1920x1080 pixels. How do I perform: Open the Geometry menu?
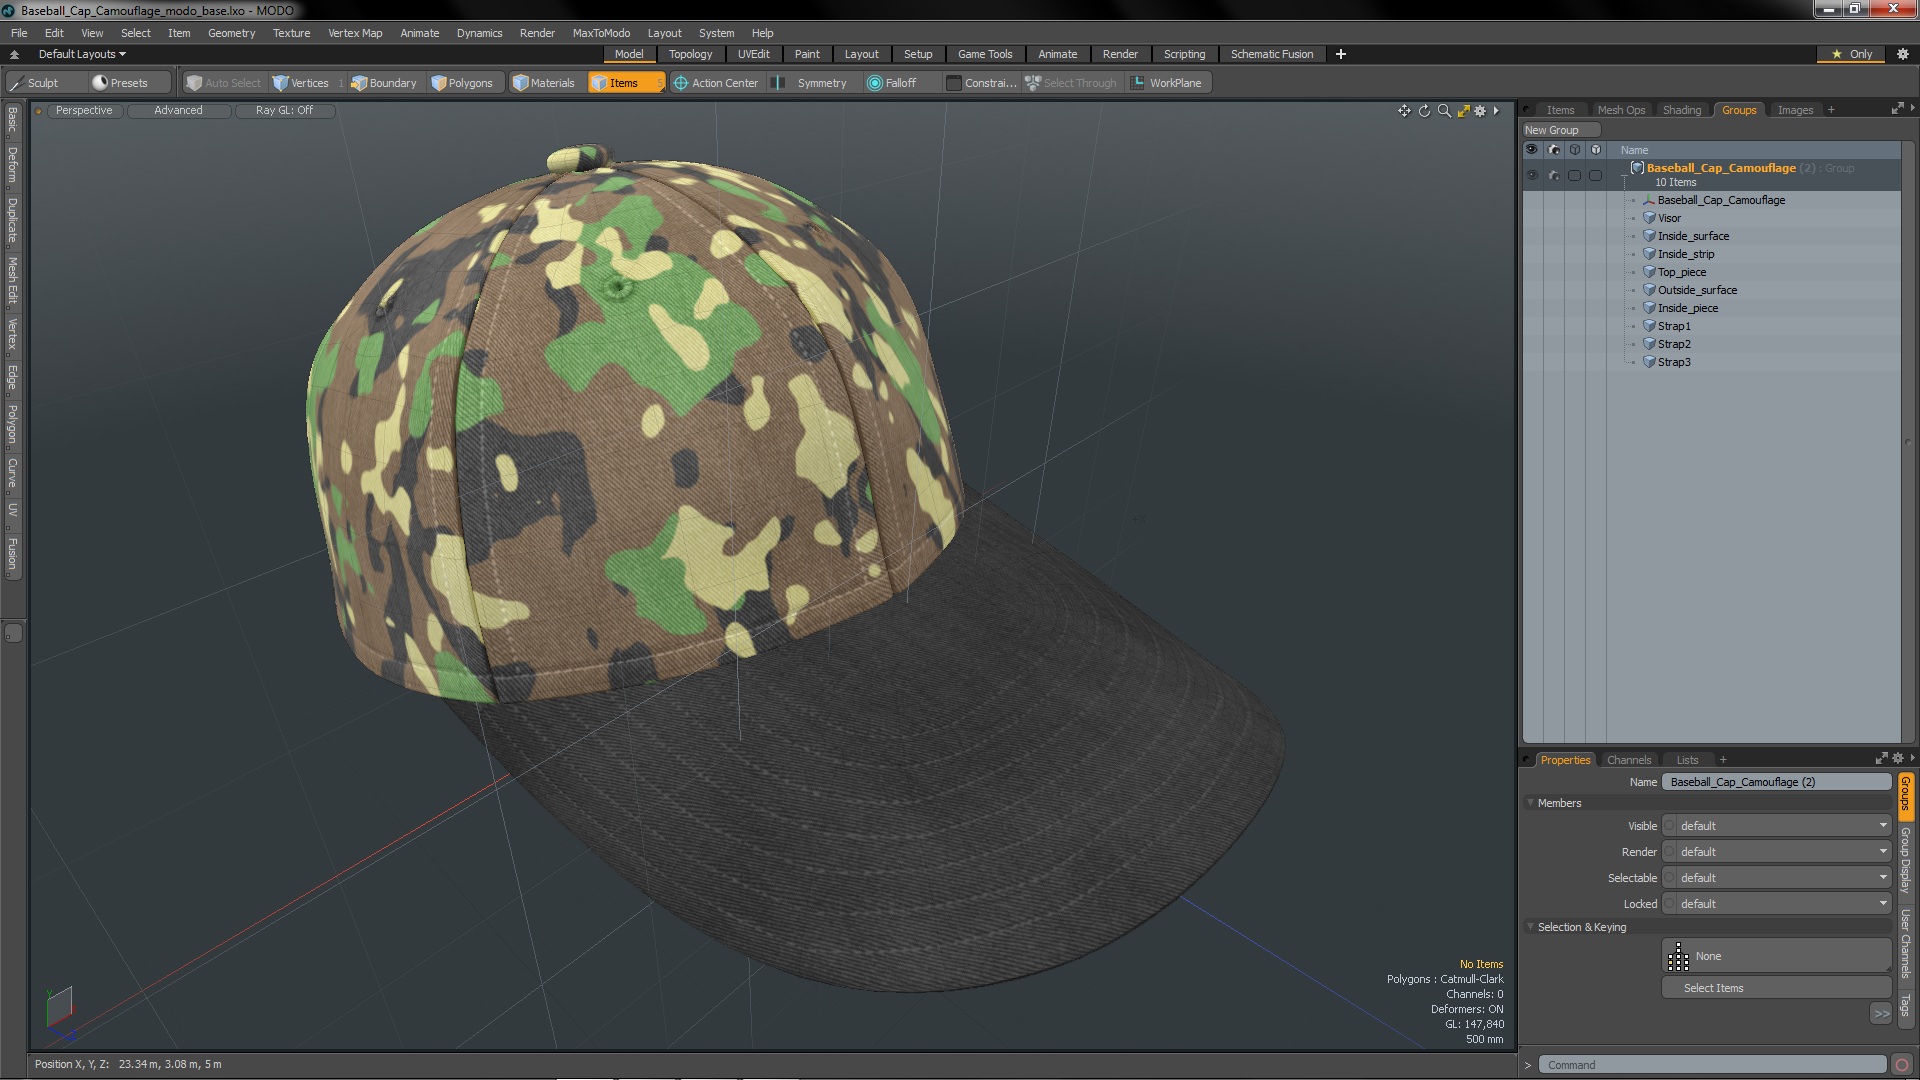coord(231,33)
